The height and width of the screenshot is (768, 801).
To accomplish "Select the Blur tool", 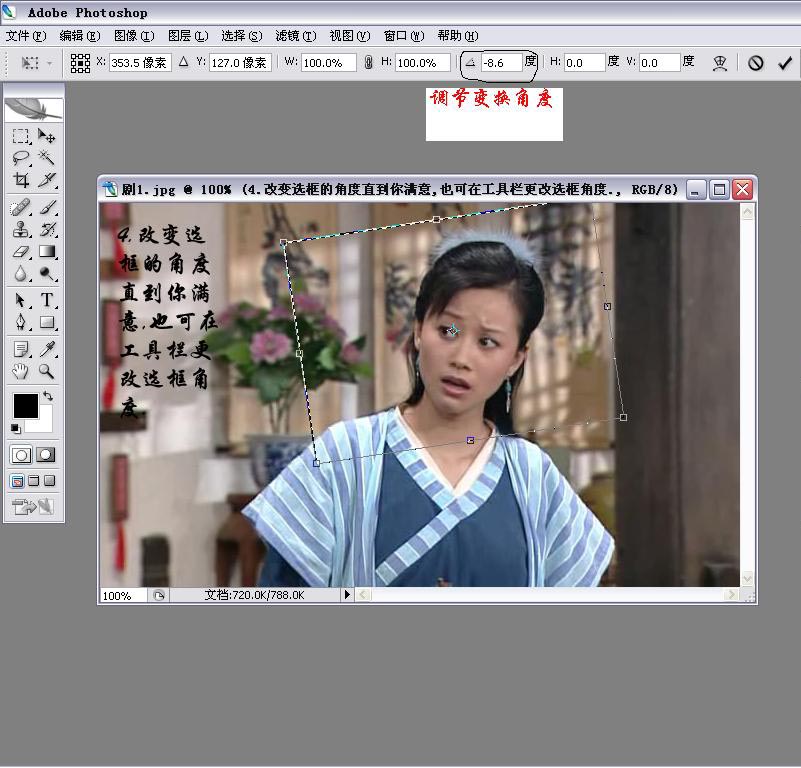I will coord(21,274).
